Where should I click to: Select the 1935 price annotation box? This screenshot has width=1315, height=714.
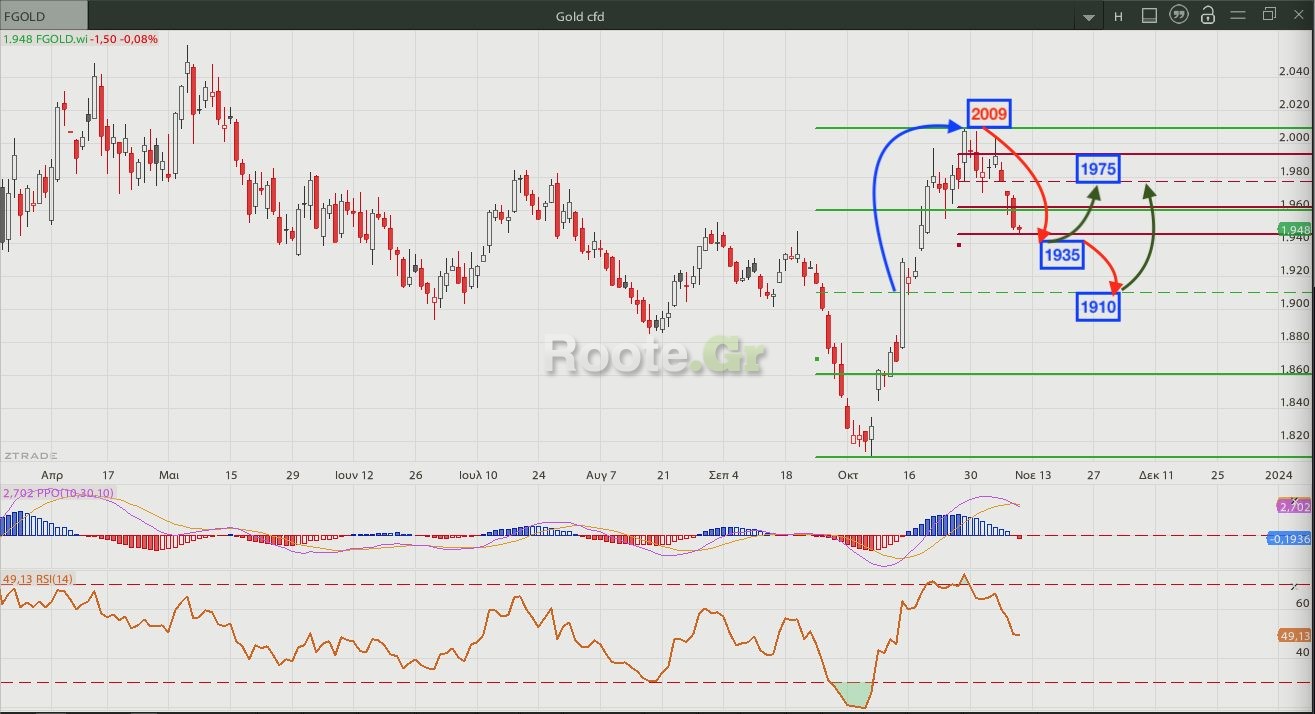point(1061,255)
